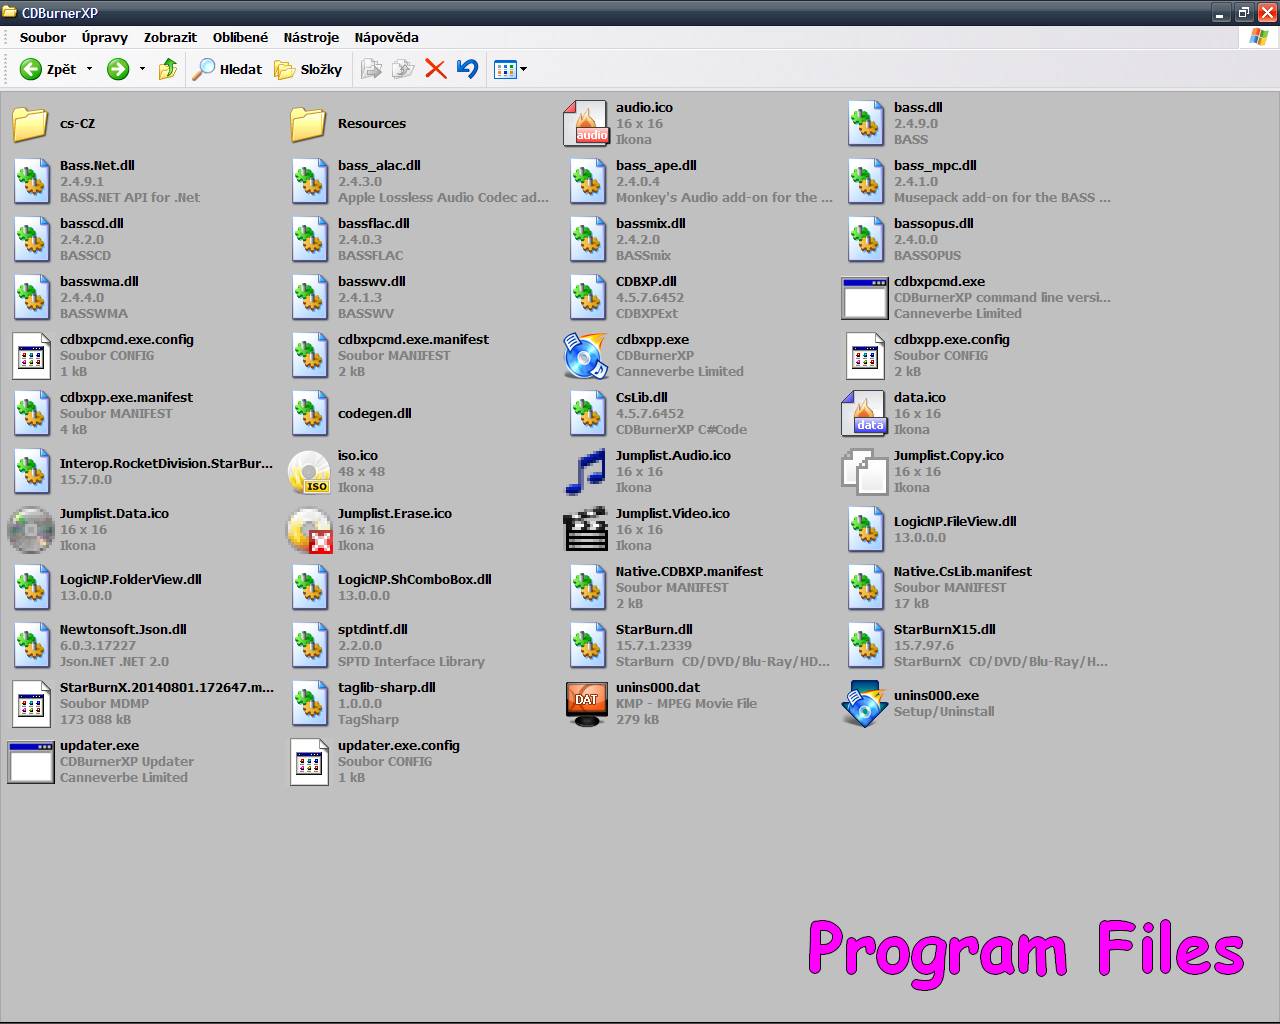Select the basscd.dll file name
Viewport: 1280px width, 1024px height.
coord(92,223)
